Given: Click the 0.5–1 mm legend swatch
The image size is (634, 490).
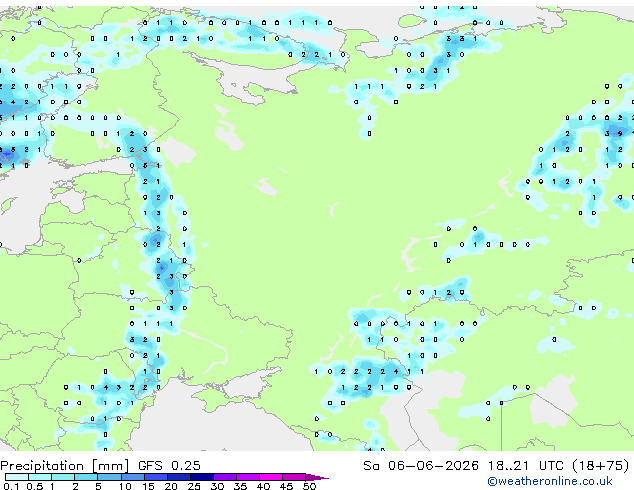Looking at the screenshot, I should pyautogui.click(x=40, y=477).
